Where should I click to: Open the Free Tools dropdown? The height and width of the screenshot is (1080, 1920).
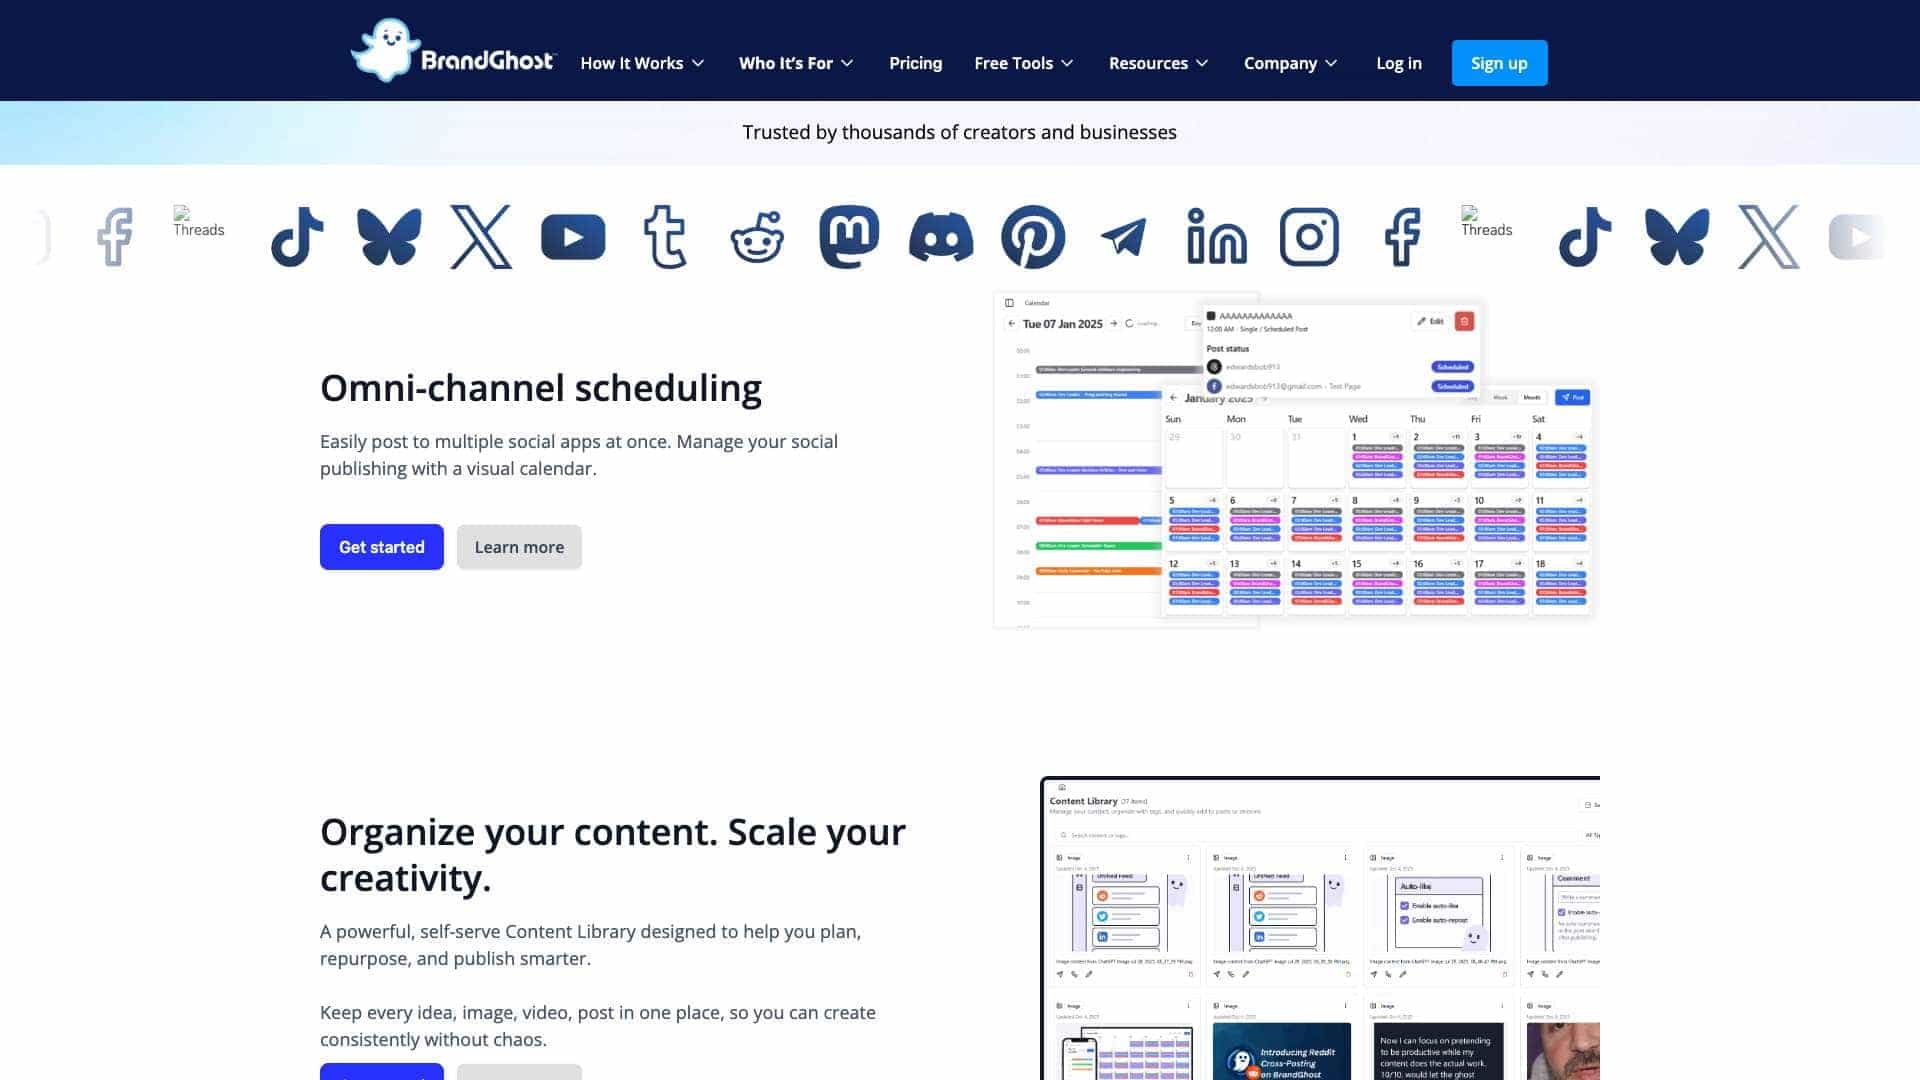[1024, 63]
